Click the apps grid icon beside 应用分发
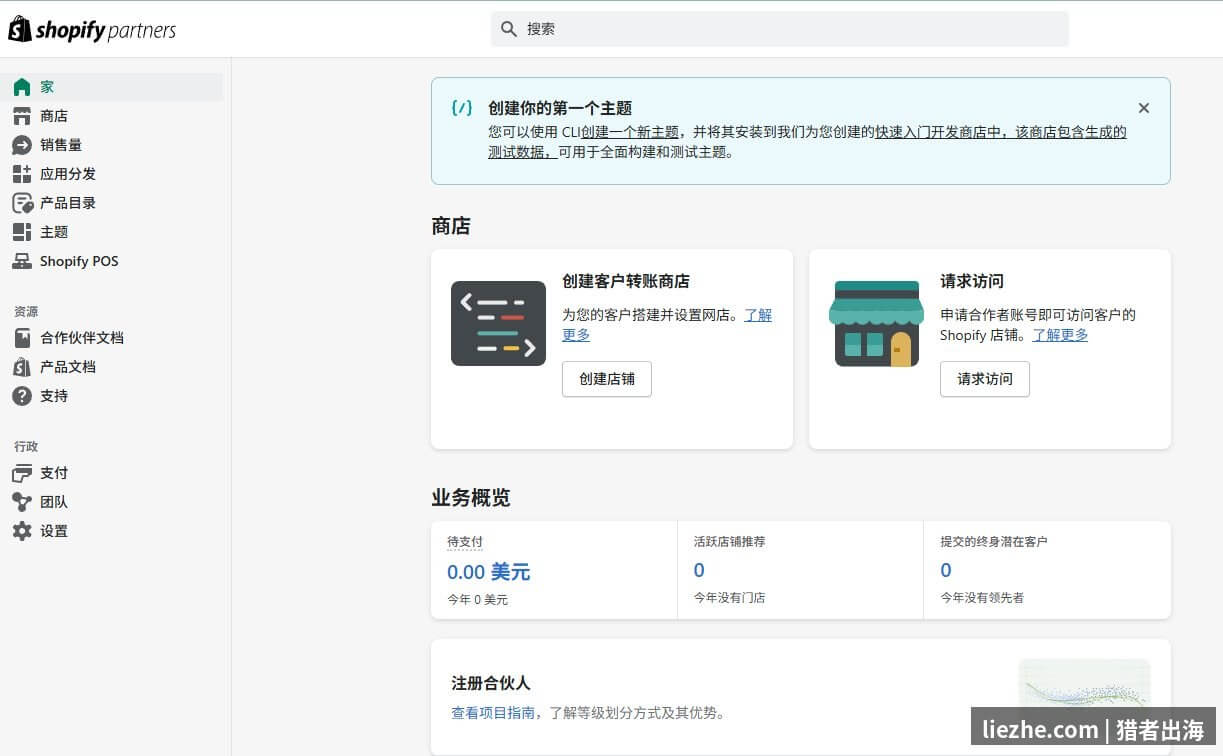1223x756 pixels. (22, 174)
